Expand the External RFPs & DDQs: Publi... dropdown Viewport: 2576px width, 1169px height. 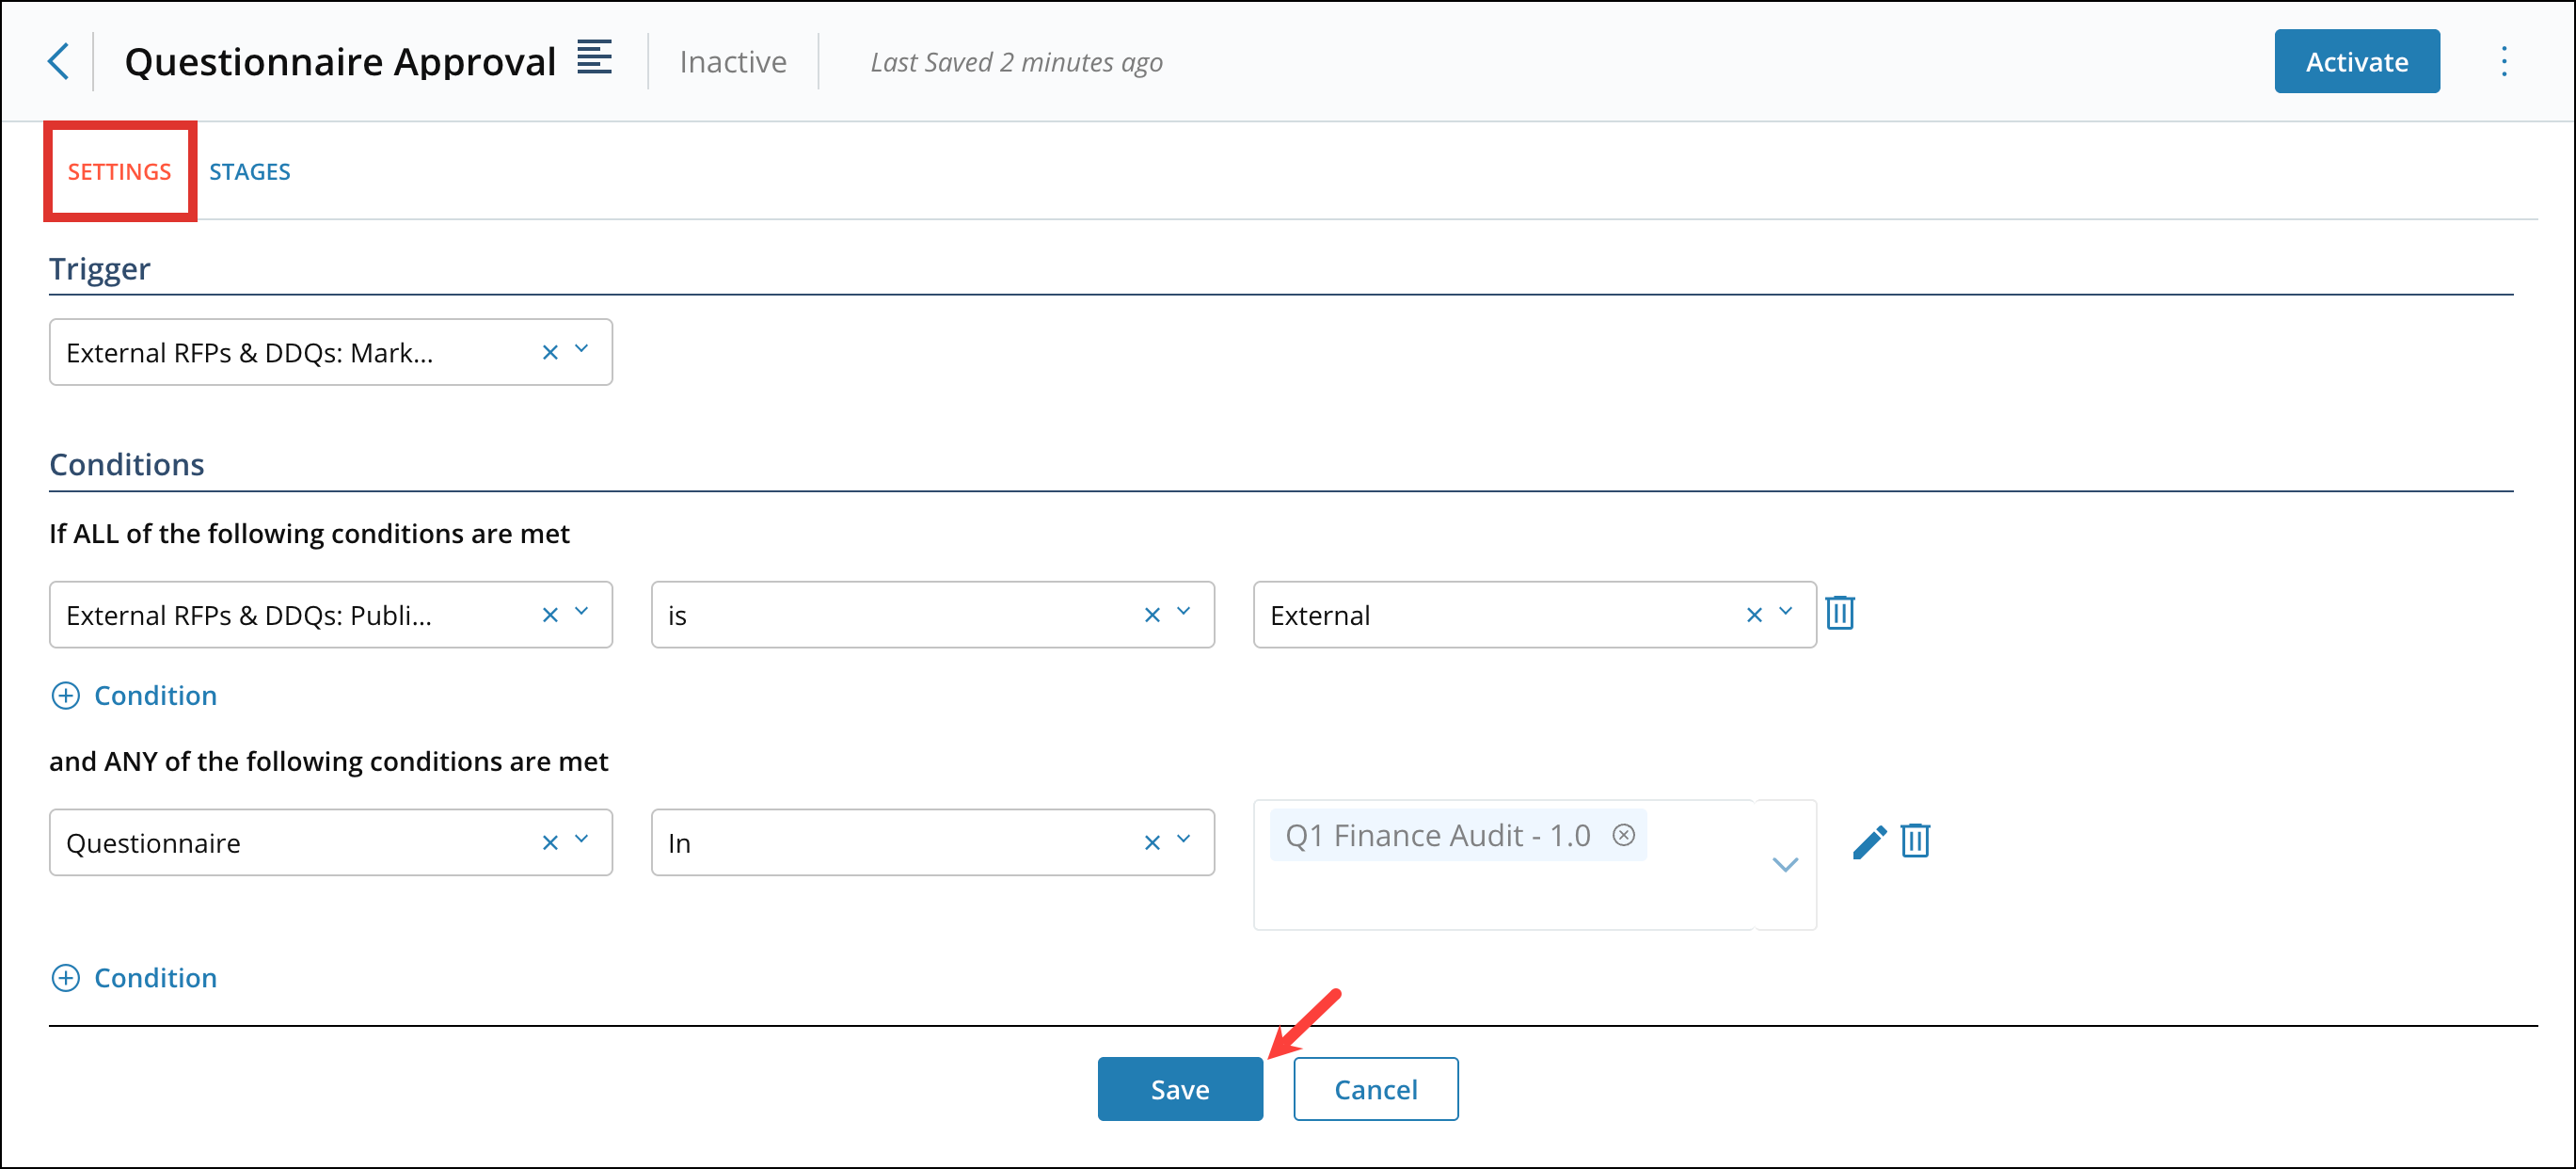click(x=581, y=612)
